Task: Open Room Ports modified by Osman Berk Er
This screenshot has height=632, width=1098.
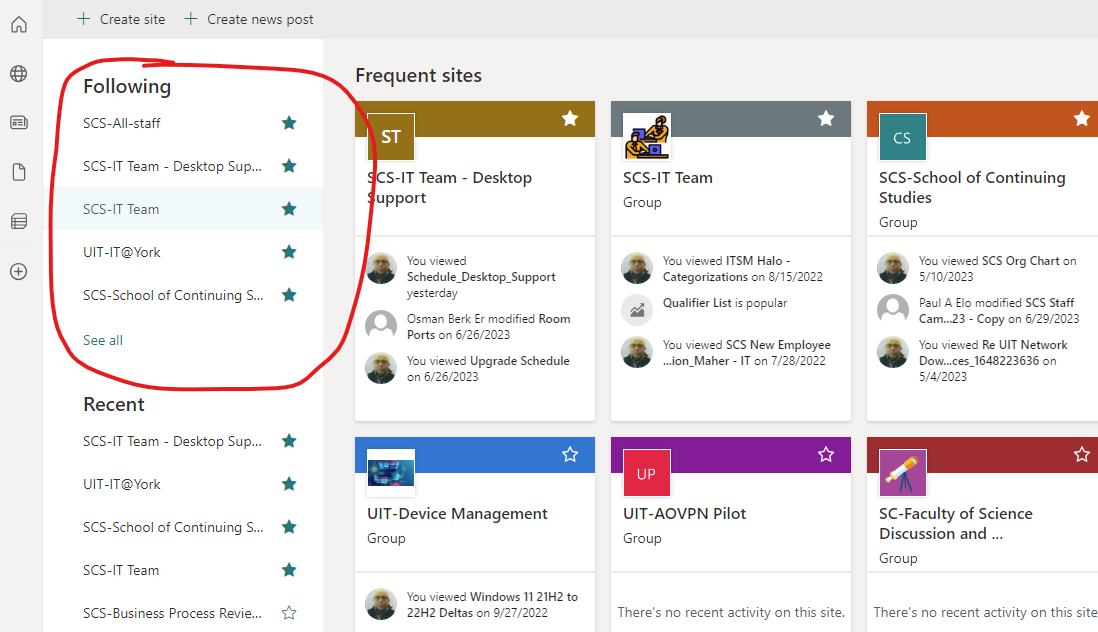Action: [489, 326]
